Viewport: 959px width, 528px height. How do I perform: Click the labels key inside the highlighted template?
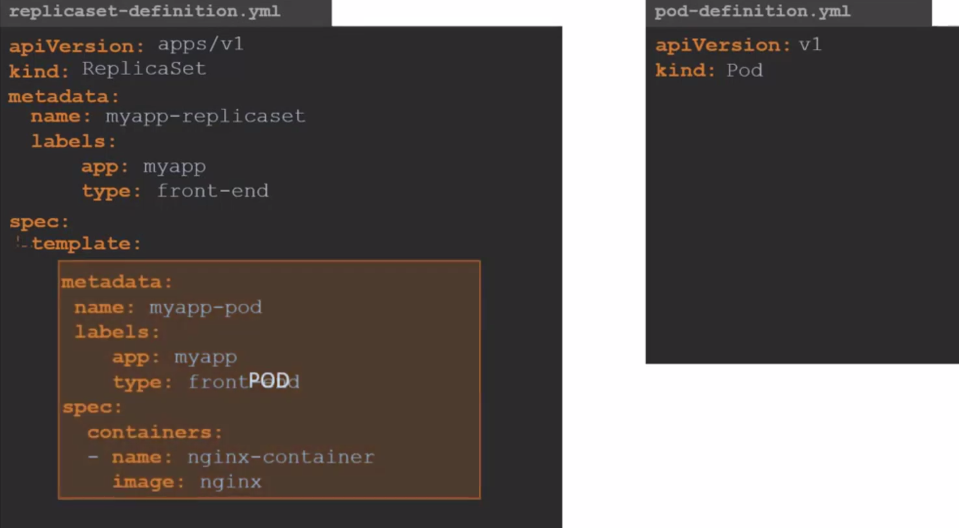[x=117, y=332]
